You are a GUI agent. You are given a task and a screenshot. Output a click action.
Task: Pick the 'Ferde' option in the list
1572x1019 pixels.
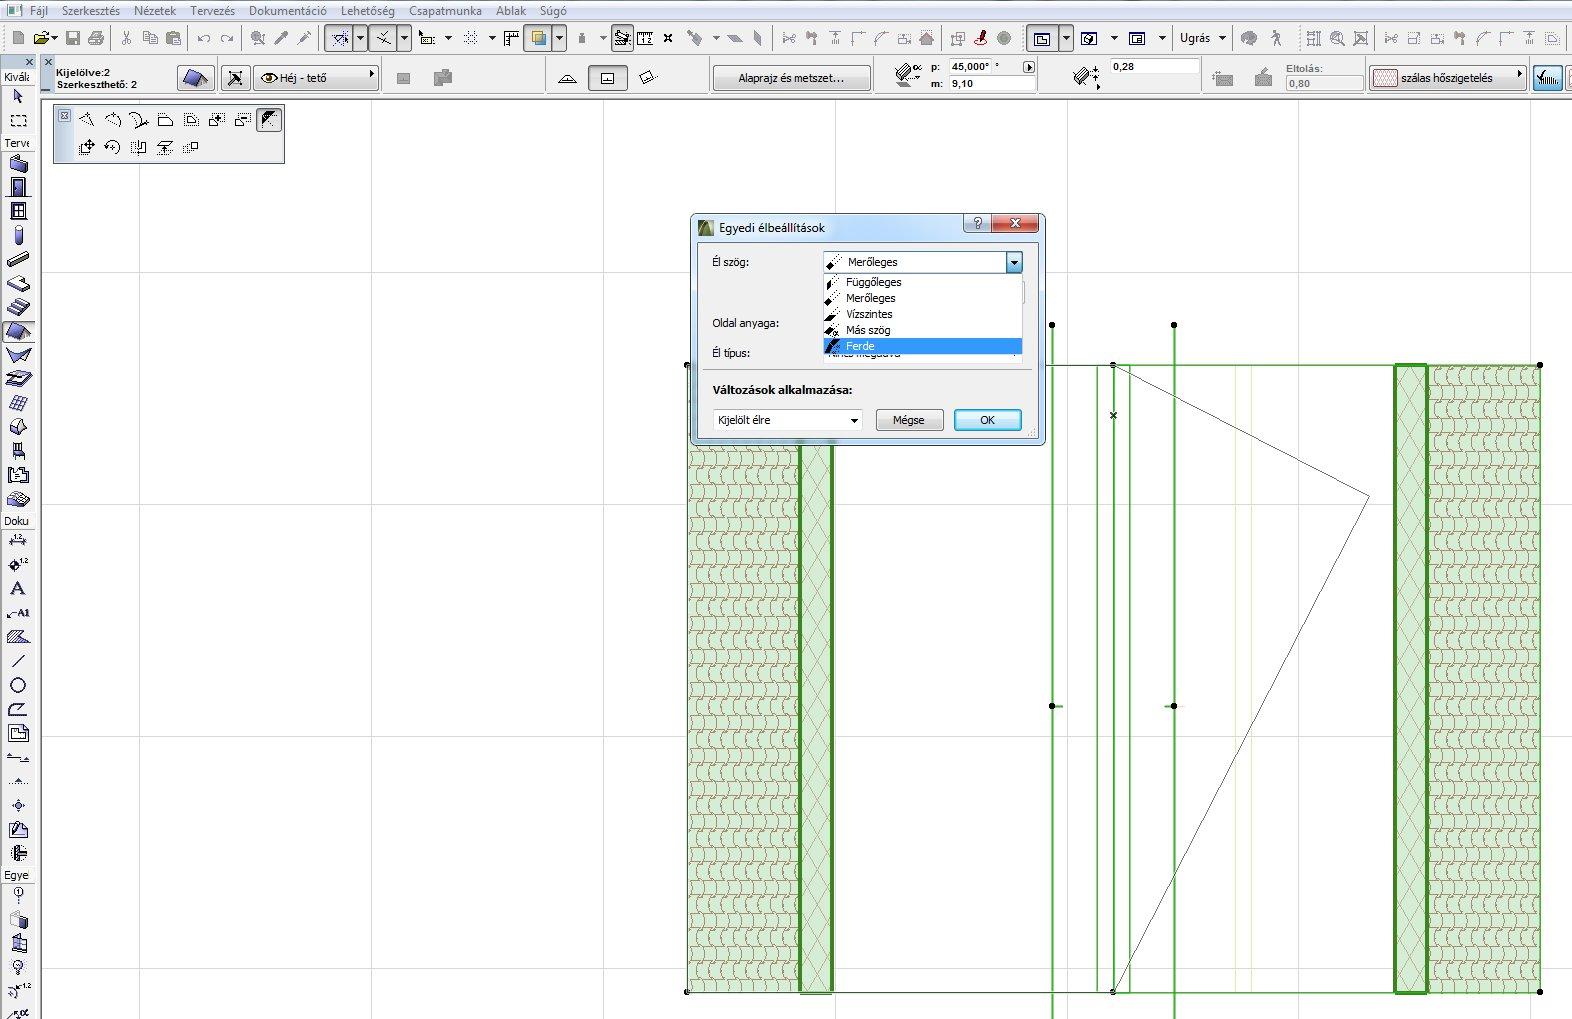pos(860,346)
